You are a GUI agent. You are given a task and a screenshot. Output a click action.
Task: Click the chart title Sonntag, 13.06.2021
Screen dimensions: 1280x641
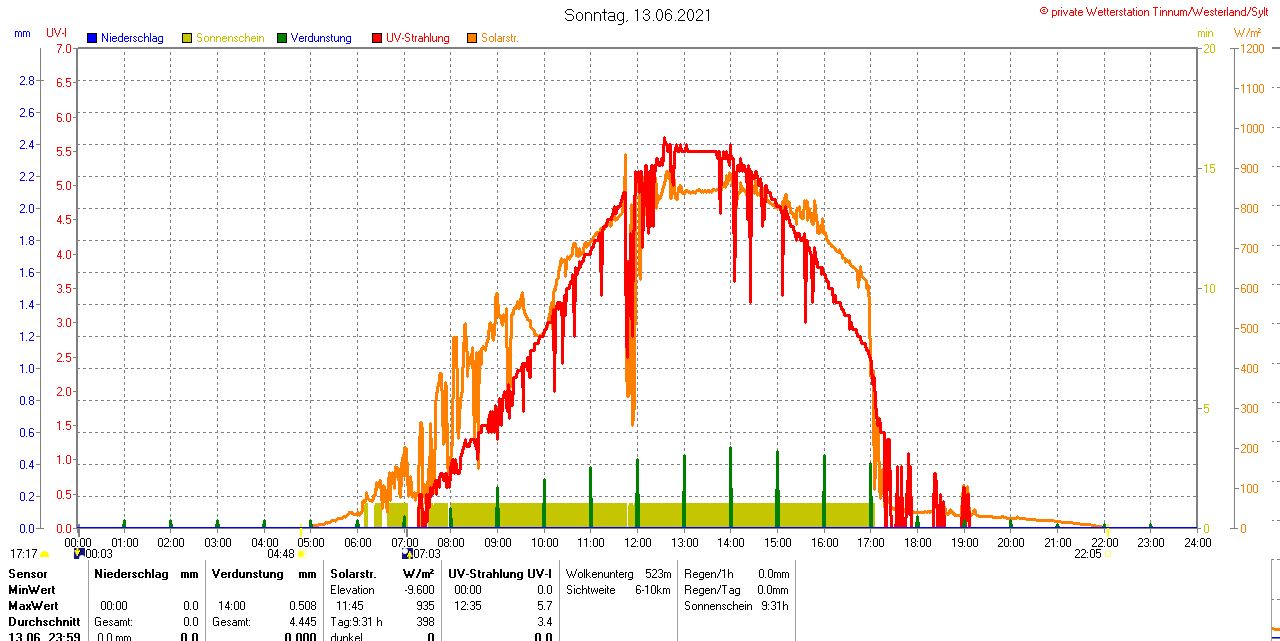click(639, 15)
